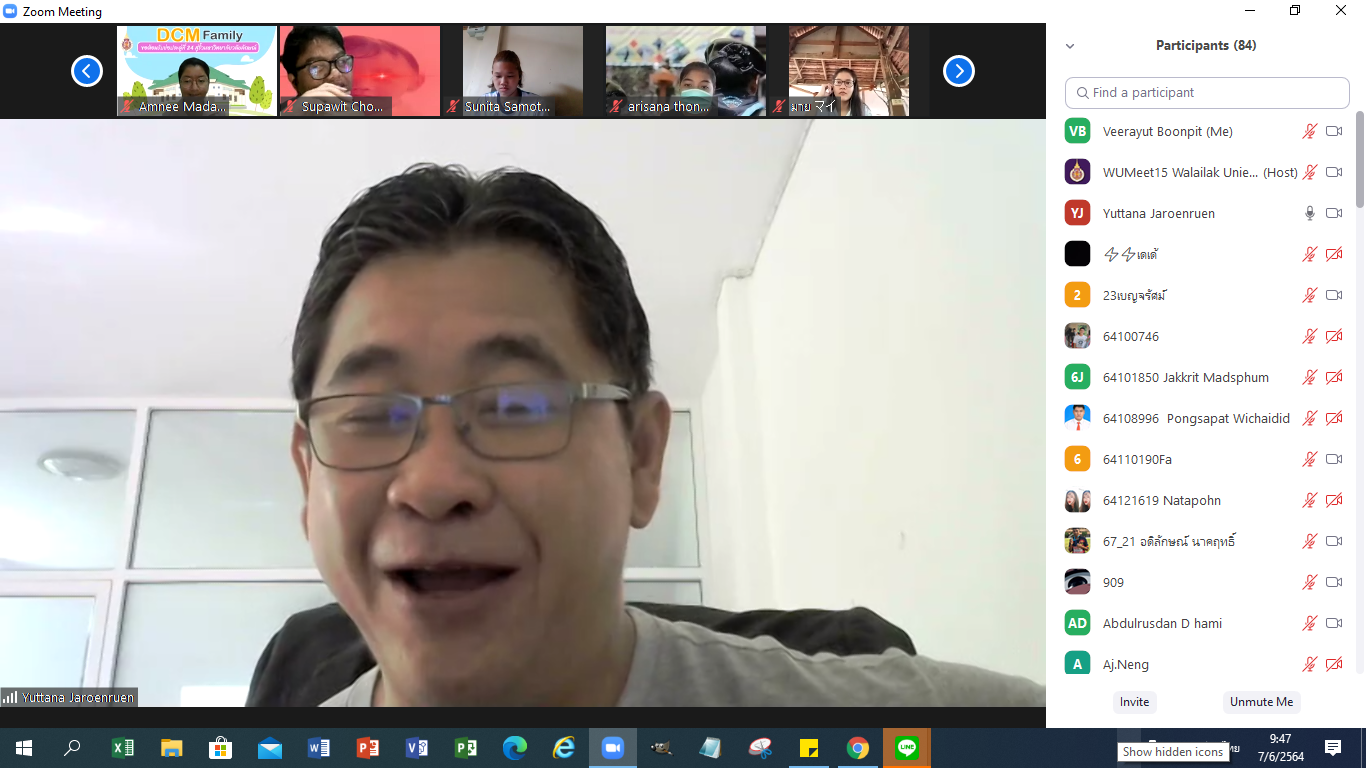Click the WUMeet15 host muted mic icon
Viewport: 1366px width, 768px height.
pos(1309,172)
